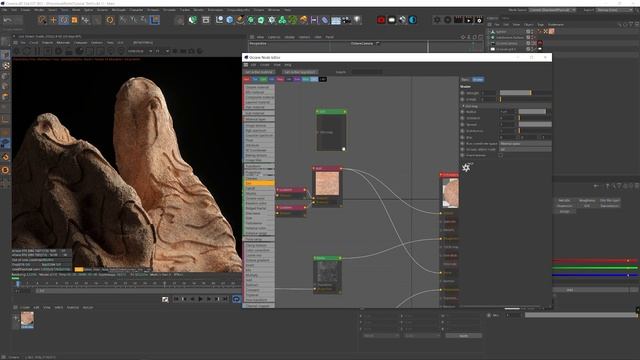Click the Octane logo icon under shader settings
This screenshot has height=360, width=640.
coord(467,167)
